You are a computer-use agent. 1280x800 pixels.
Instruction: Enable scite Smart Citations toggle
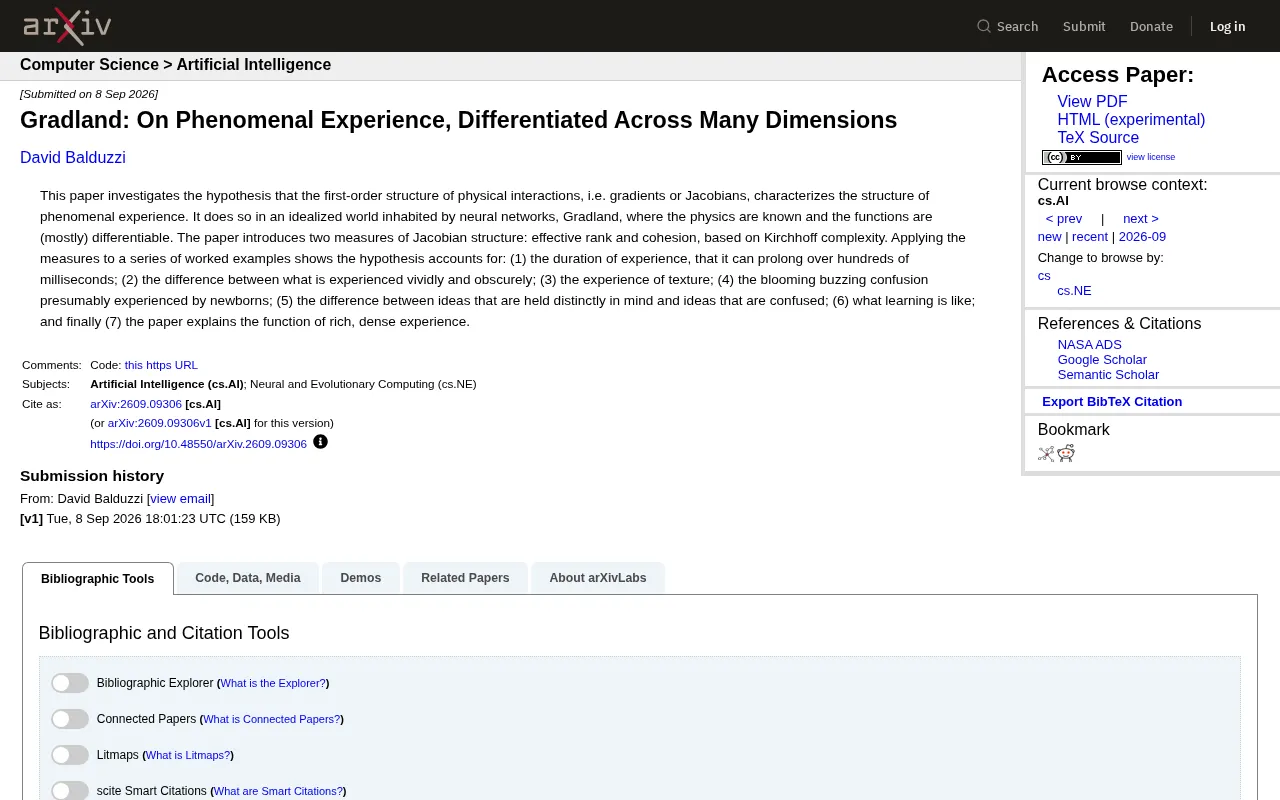(x=70, y=791)
